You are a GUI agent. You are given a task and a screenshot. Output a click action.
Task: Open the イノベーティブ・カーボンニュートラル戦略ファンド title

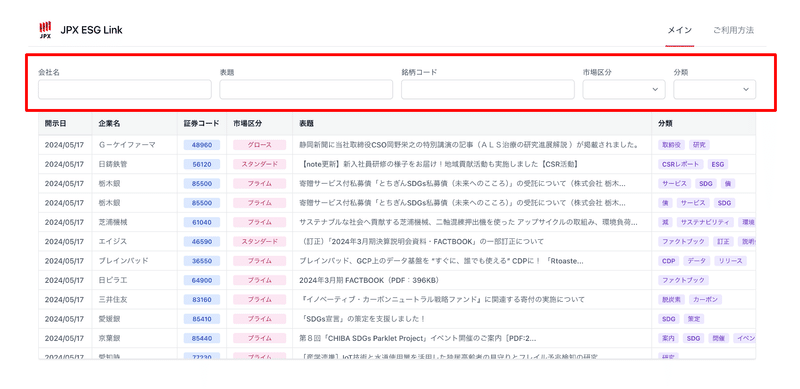point(442,300)
